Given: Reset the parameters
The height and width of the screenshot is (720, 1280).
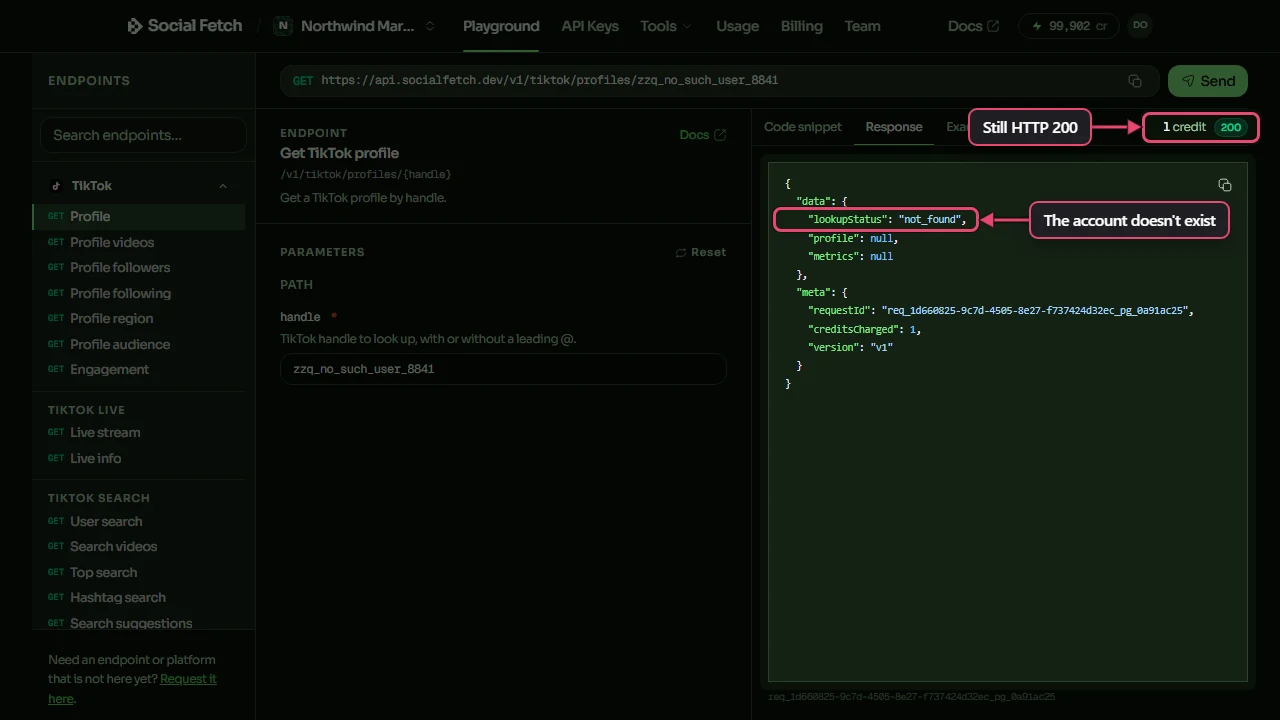Looking at the screenshot, I should (701, 252).
